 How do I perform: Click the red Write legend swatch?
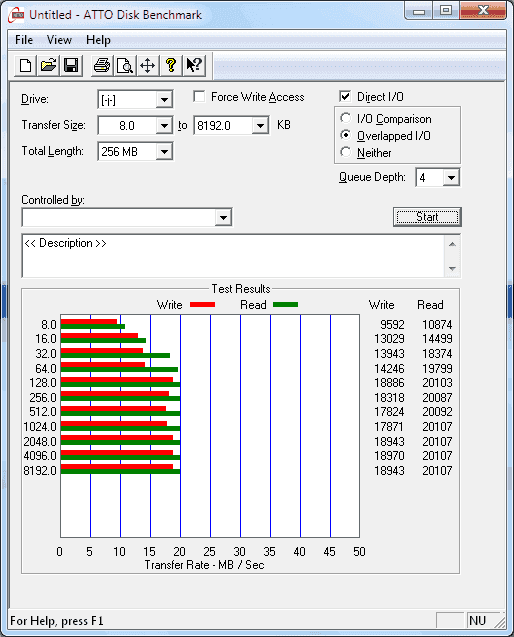[202, 305]
